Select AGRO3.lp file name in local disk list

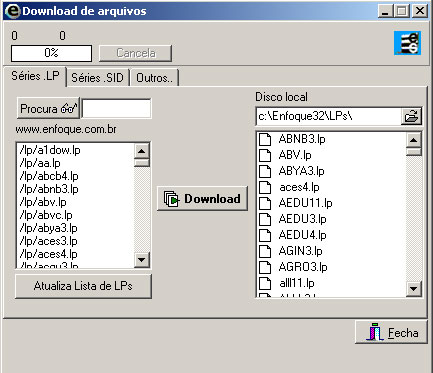tap(303, 267)
